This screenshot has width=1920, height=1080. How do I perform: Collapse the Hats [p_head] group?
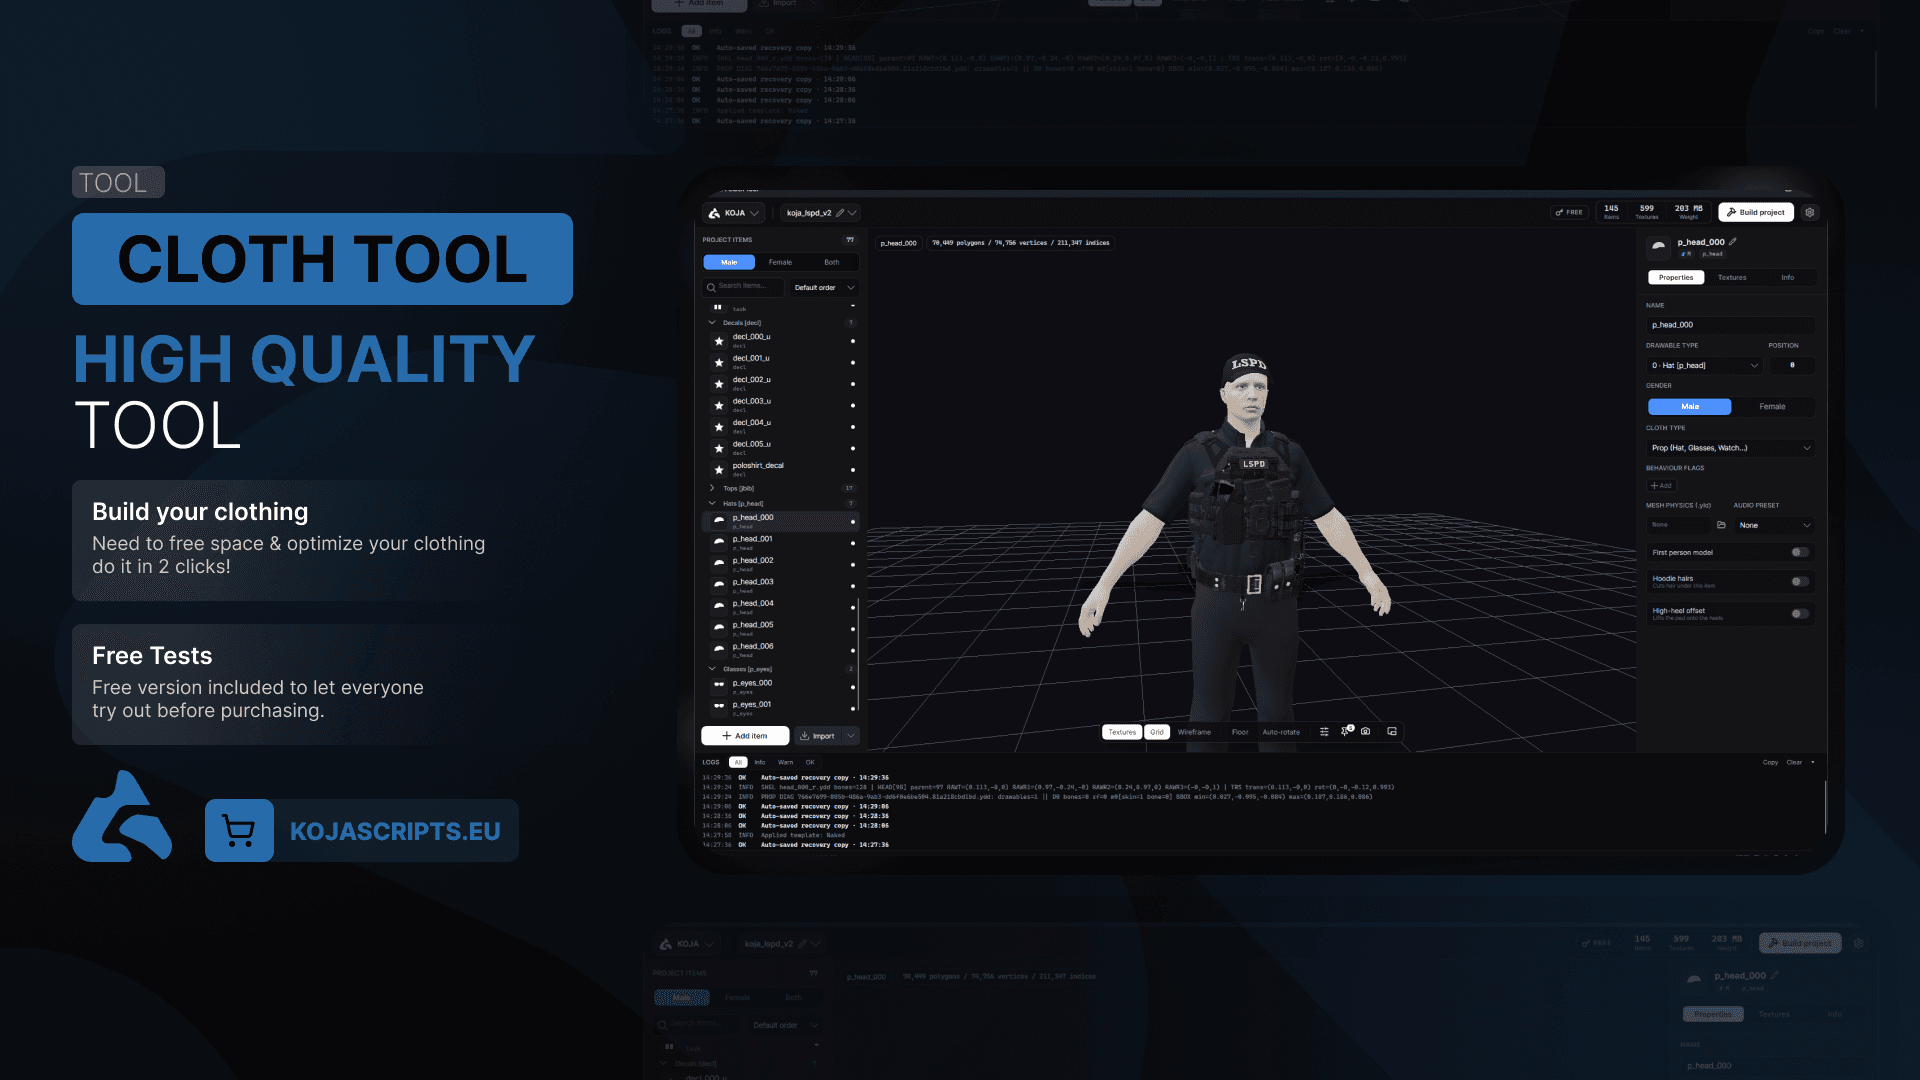pos(712,503)
